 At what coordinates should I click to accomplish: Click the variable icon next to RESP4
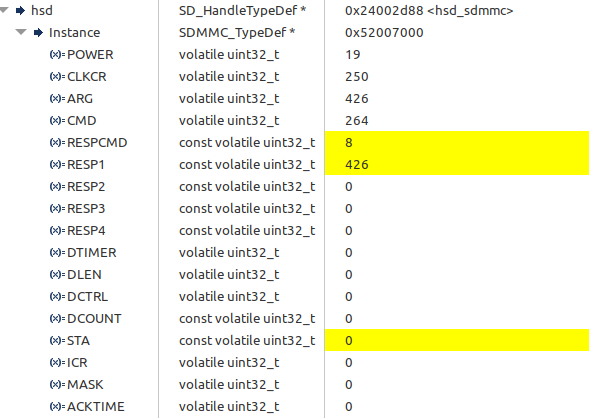pyautogui.click(x=57, y=231)
